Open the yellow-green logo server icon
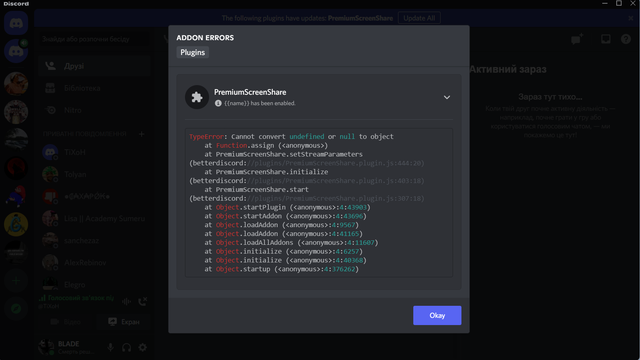 click(16, 224)
